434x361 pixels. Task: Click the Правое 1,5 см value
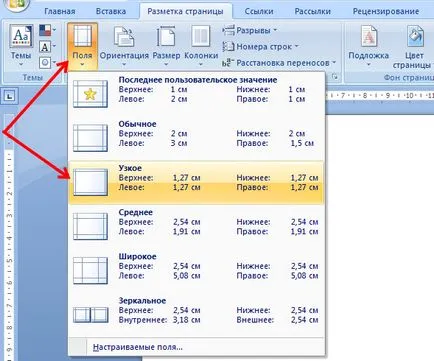click(x=302, y=143)
